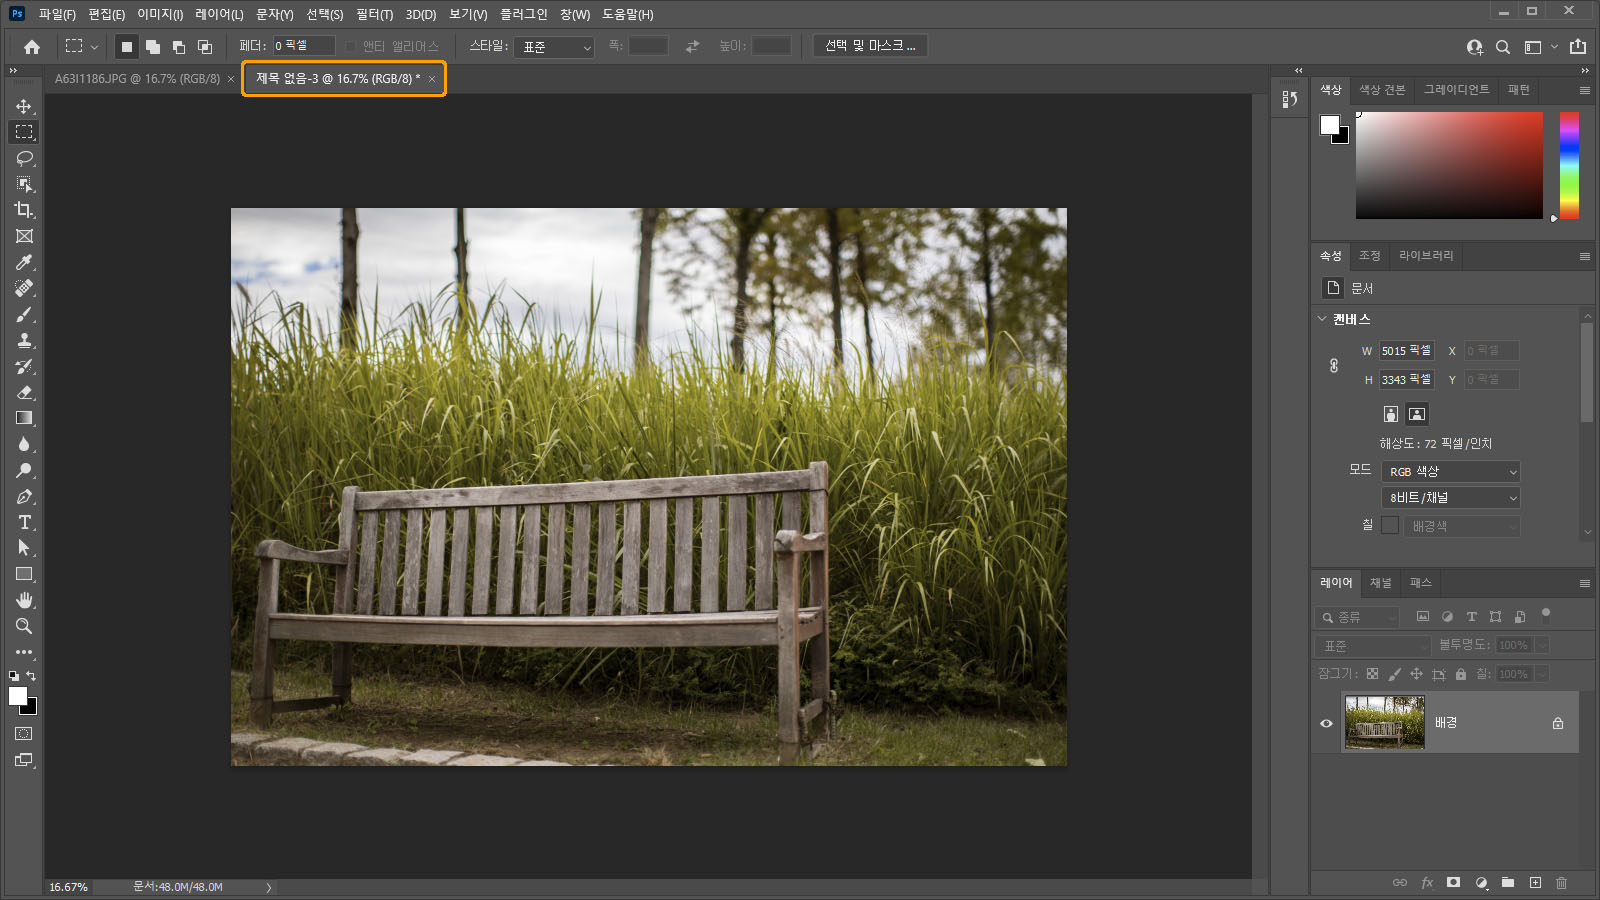Enable Add to Selection mode
The height and width of the screenshot is (900, 1600).
pos(152,46)
